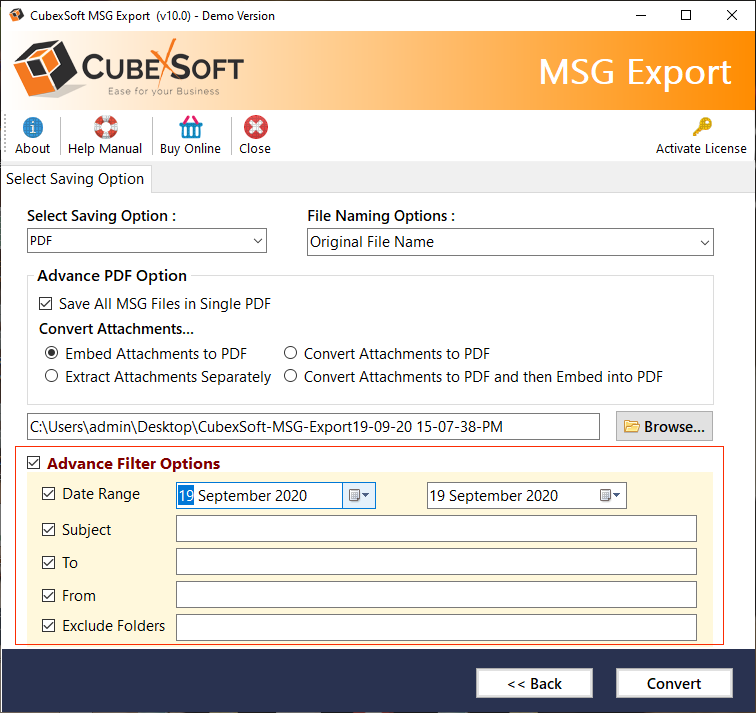Click the From filter text field

pos(436,594)
